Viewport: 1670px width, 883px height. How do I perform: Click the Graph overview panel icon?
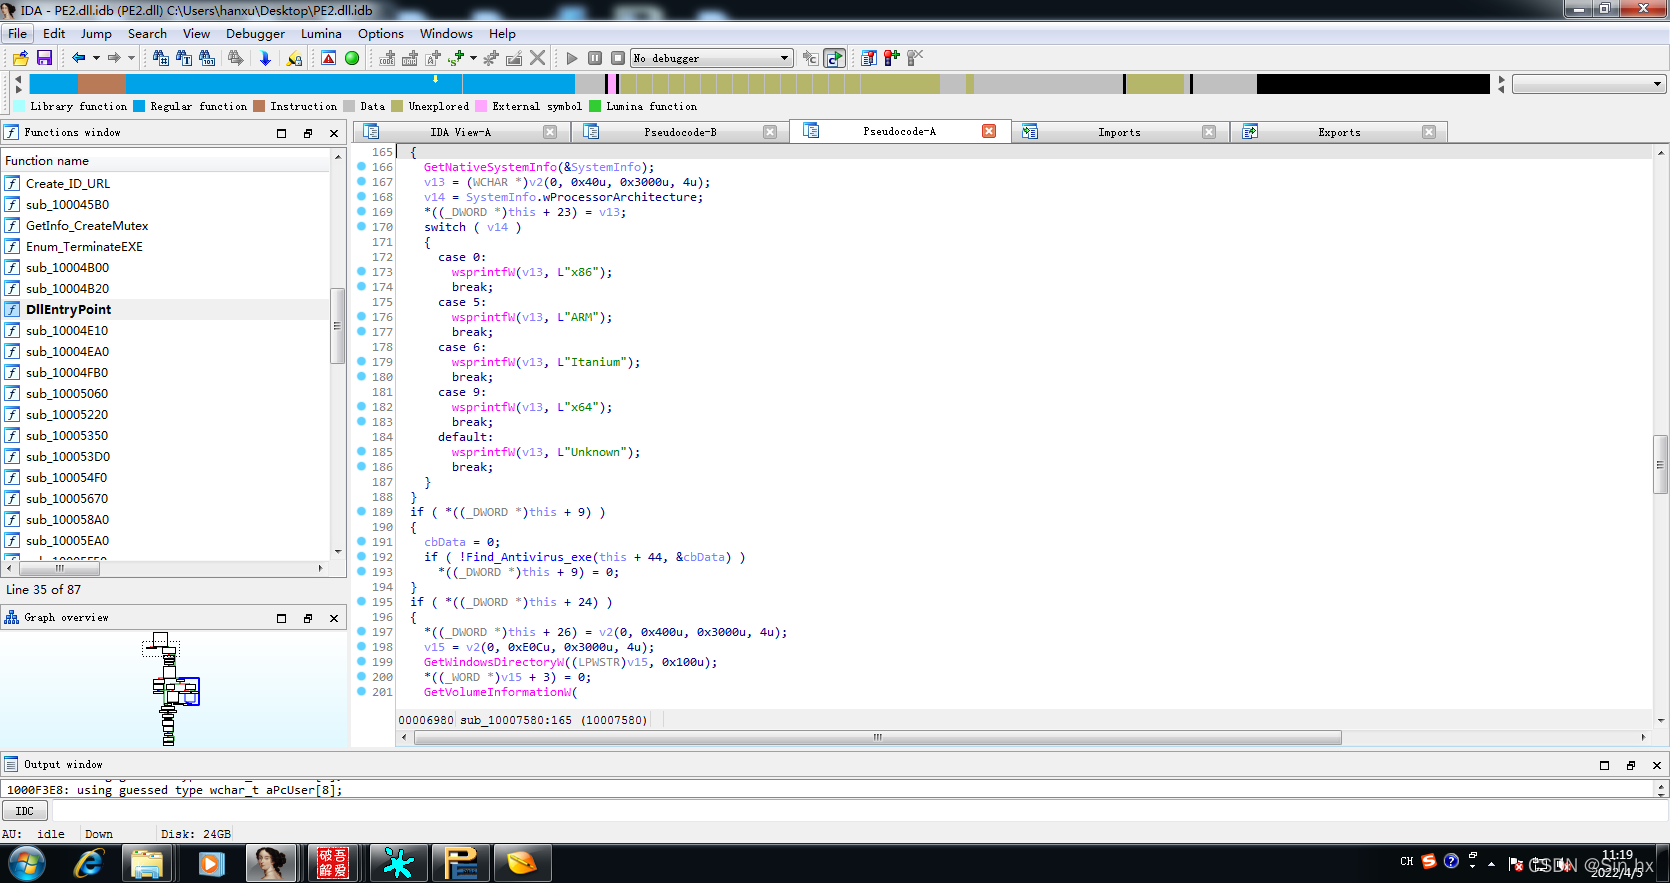pos(12,617)
